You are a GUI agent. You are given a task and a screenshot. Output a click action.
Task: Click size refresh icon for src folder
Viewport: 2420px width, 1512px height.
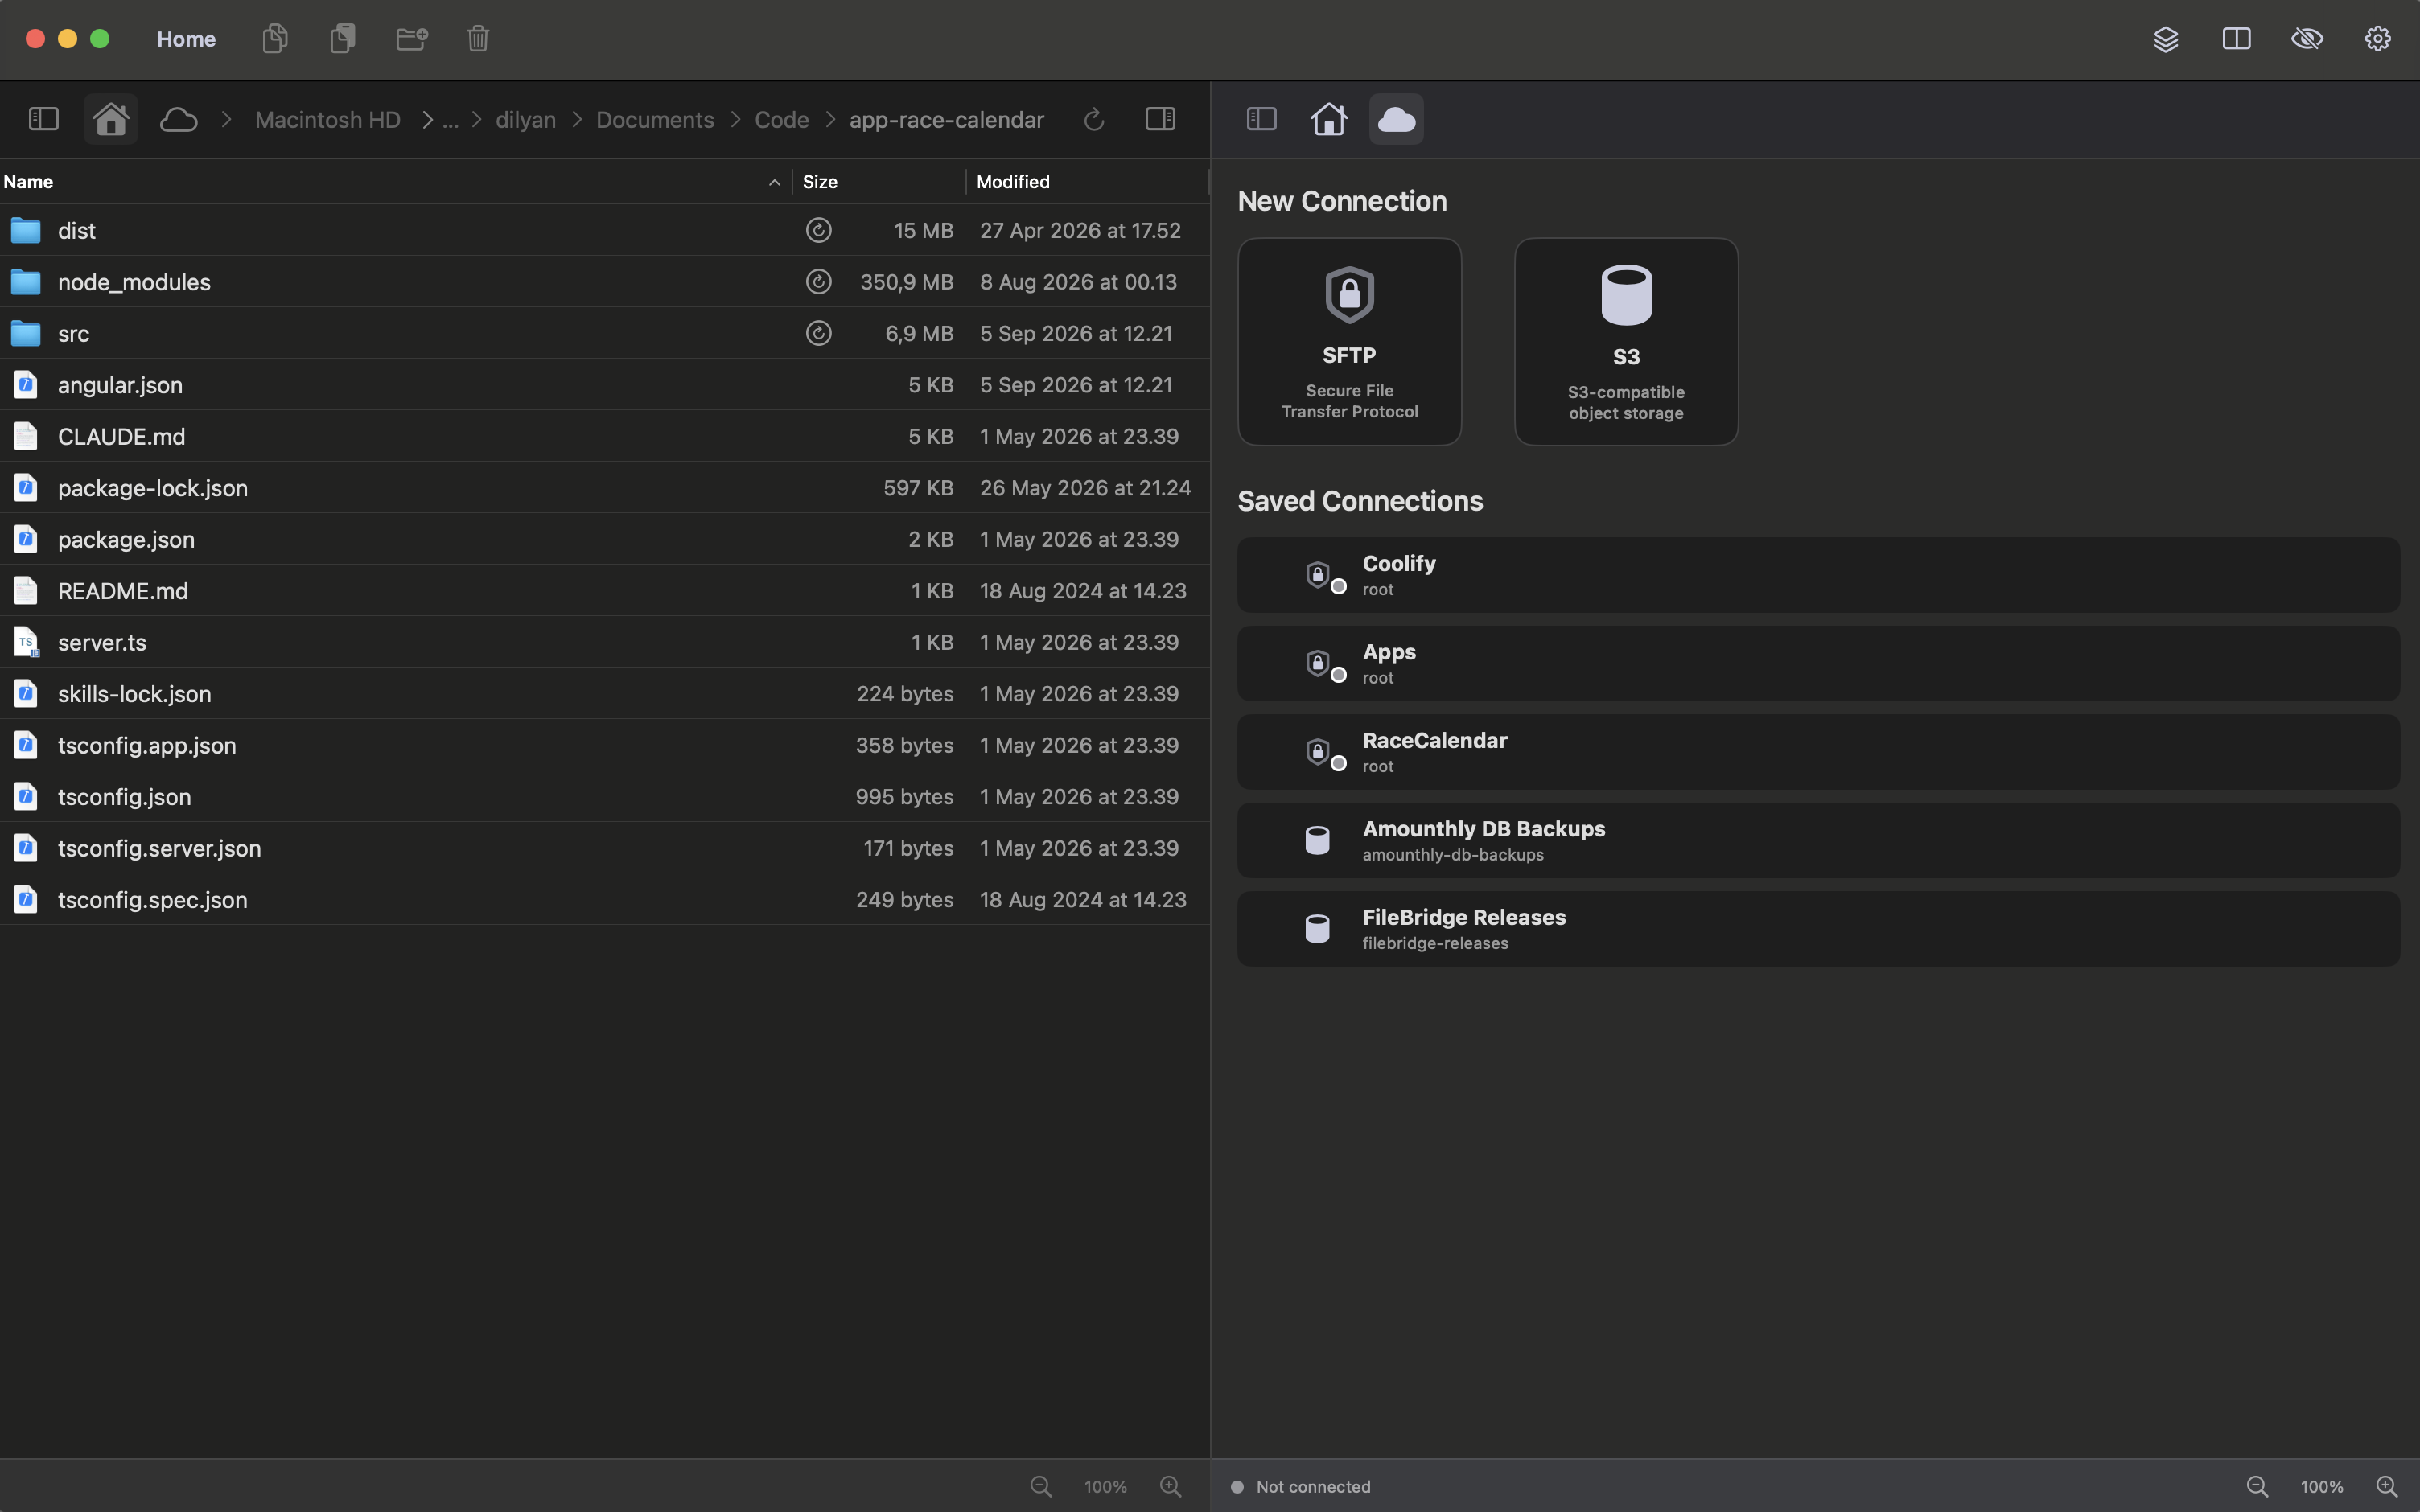pyautogui.click(x=818, y=333)
